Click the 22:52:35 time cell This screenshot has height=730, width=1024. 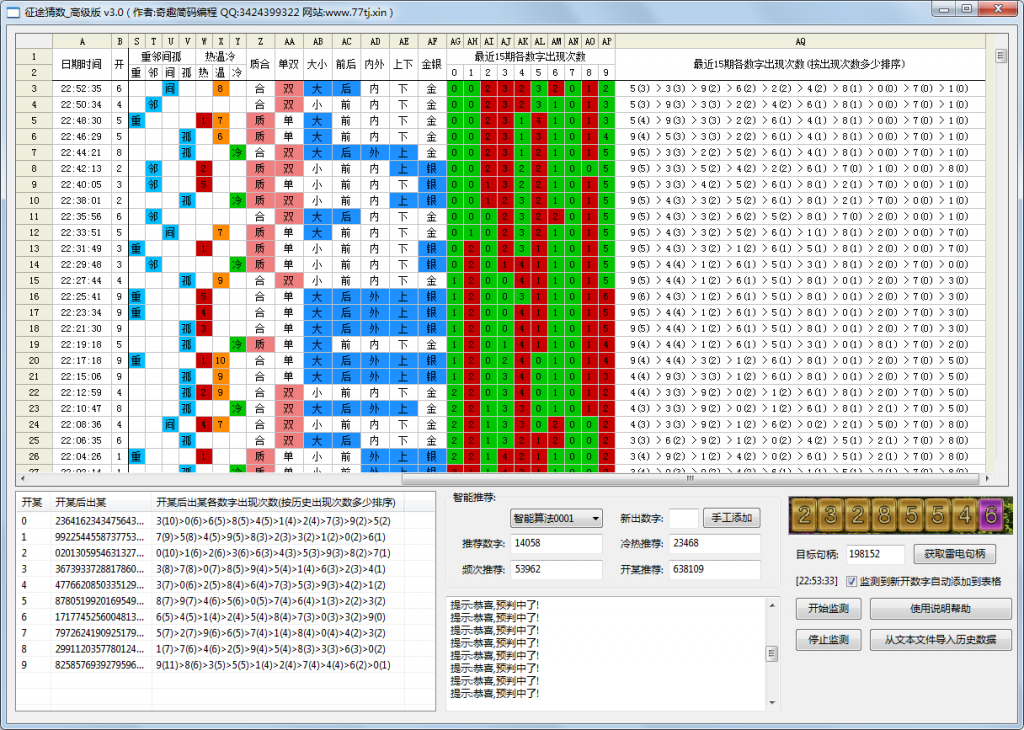(82, 89)
